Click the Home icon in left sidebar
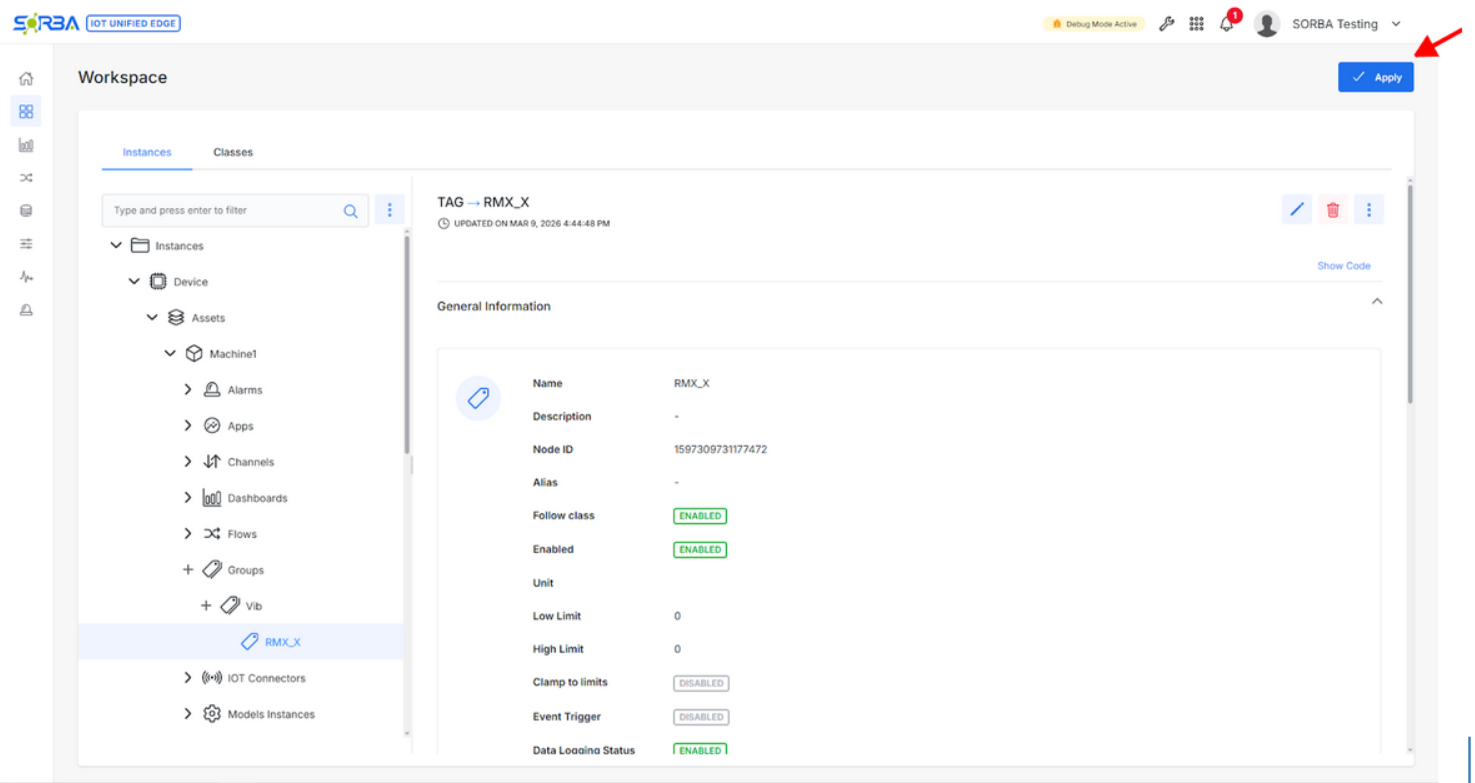This screenshot has height=783, width=1475. coord(26,79)
